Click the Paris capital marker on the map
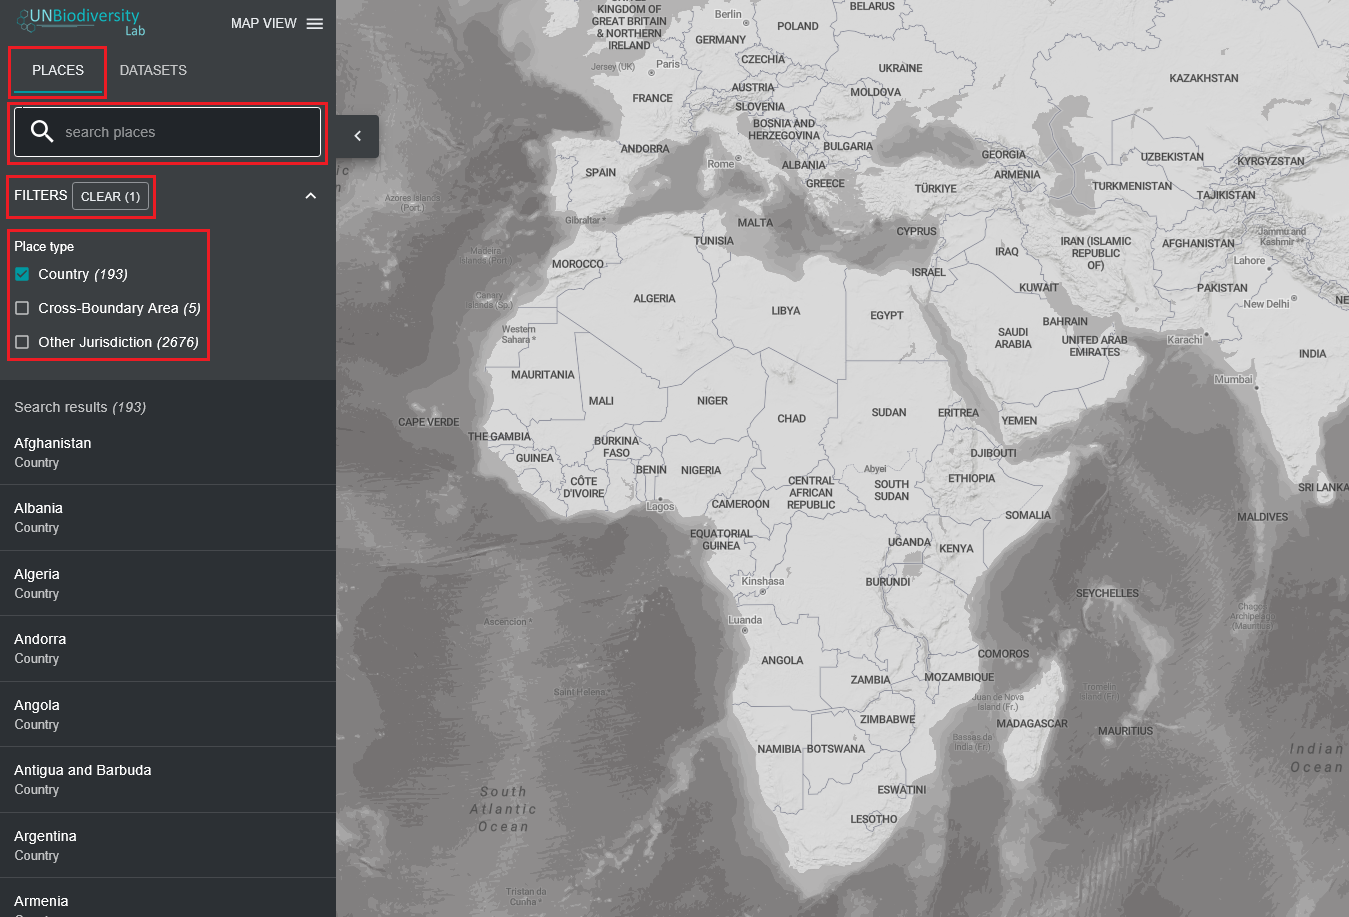This screenshot has height=917, width=1349. click(651, 73)
